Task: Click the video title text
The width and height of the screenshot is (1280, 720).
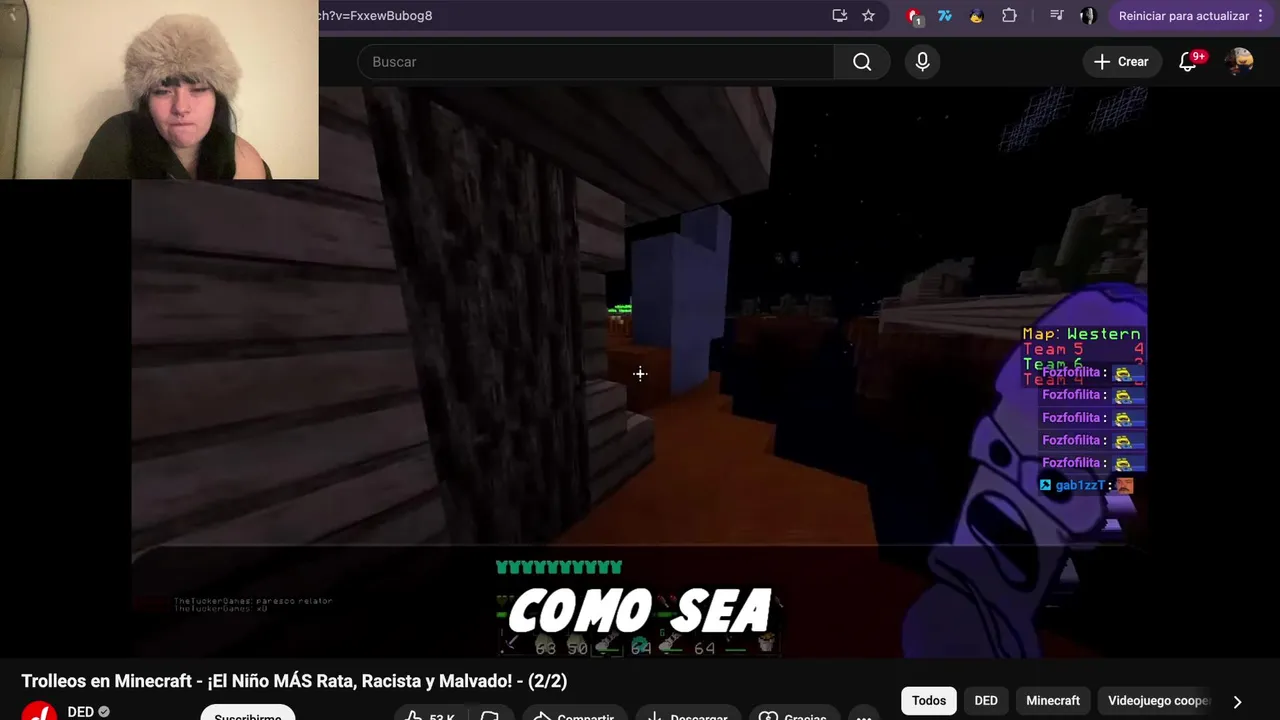Action: tap(294, 681)
